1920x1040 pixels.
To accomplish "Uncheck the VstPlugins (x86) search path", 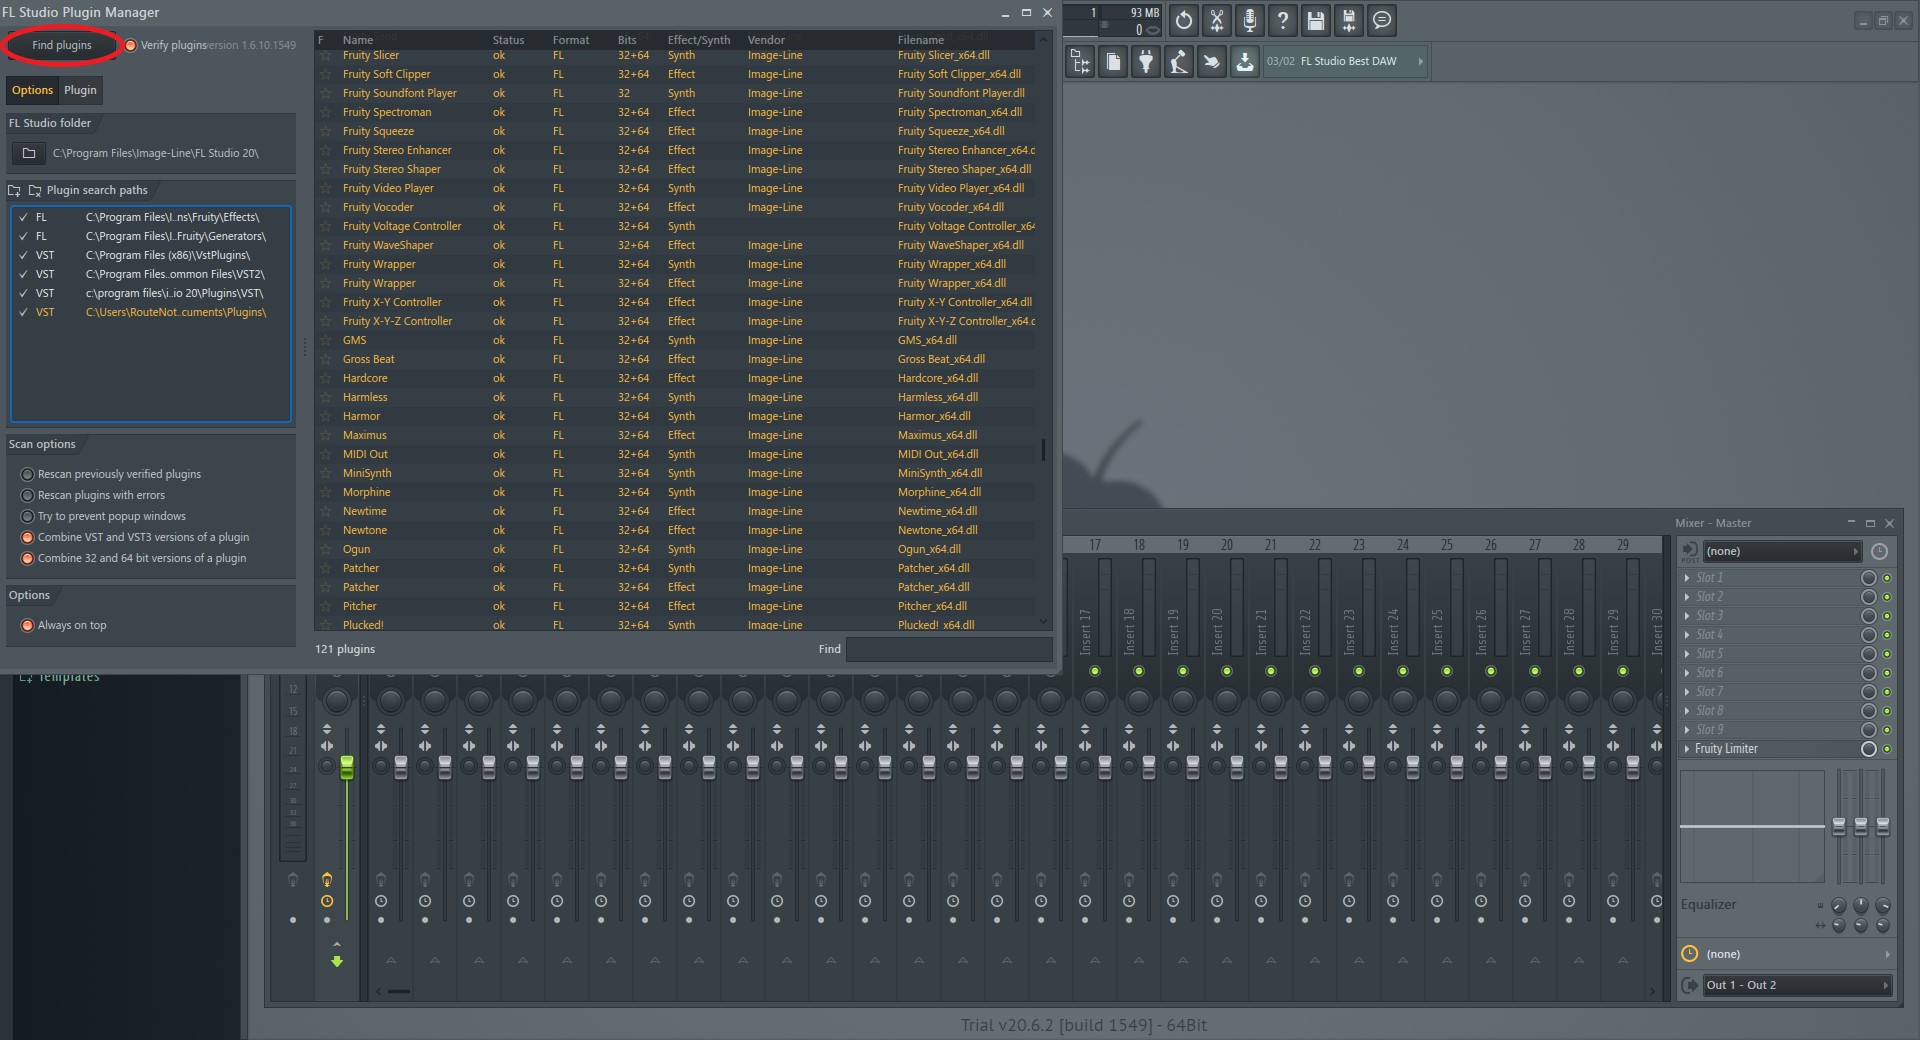I will point(24,255).
